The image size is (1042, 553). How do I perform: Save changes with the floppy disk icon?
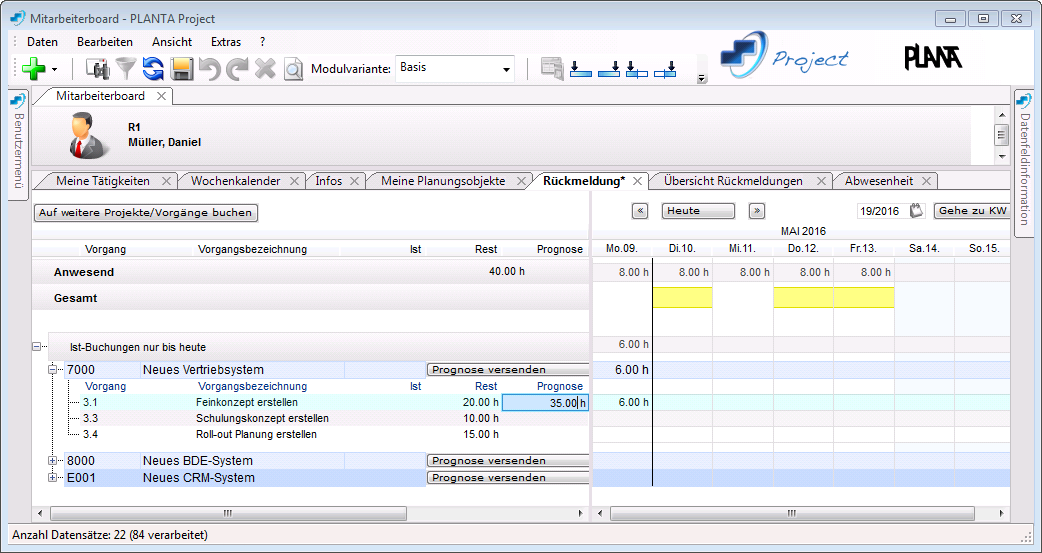click(x=182, y=69)
